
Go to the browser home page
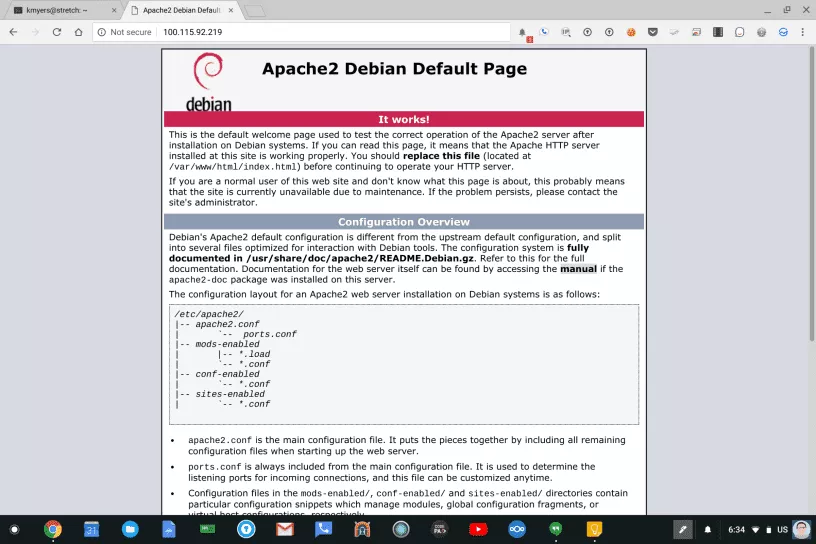pos(78,32)
